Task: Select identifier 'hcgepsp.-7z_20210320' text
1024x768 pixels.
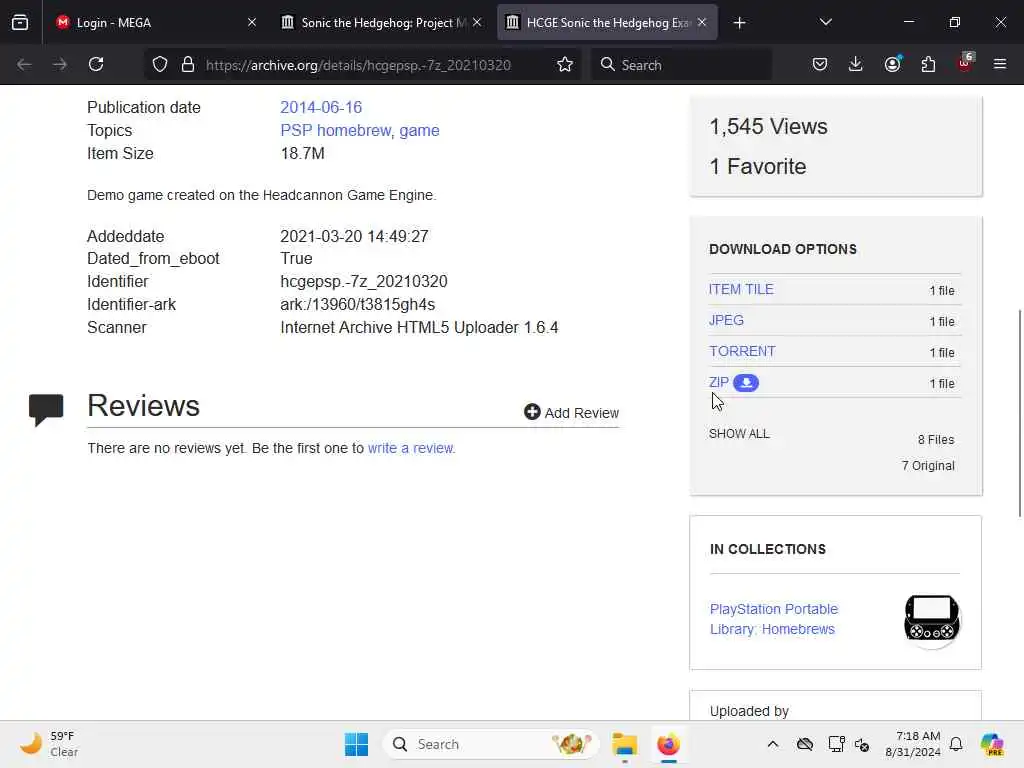Action: (x=364, y=281)
